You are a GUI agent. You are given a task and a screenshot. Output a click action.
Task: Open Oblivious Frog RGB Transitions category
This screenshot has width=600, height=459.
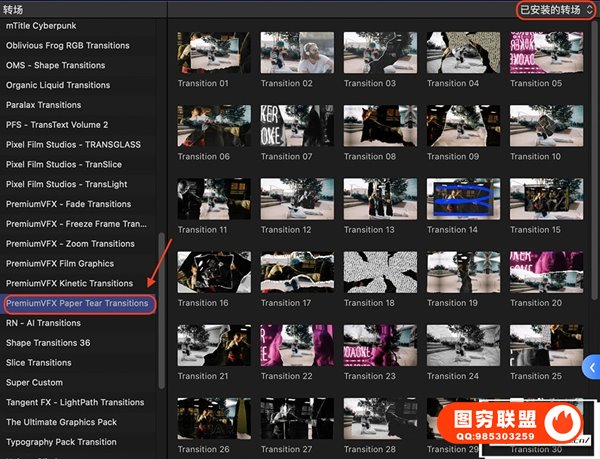pos(67,45)
